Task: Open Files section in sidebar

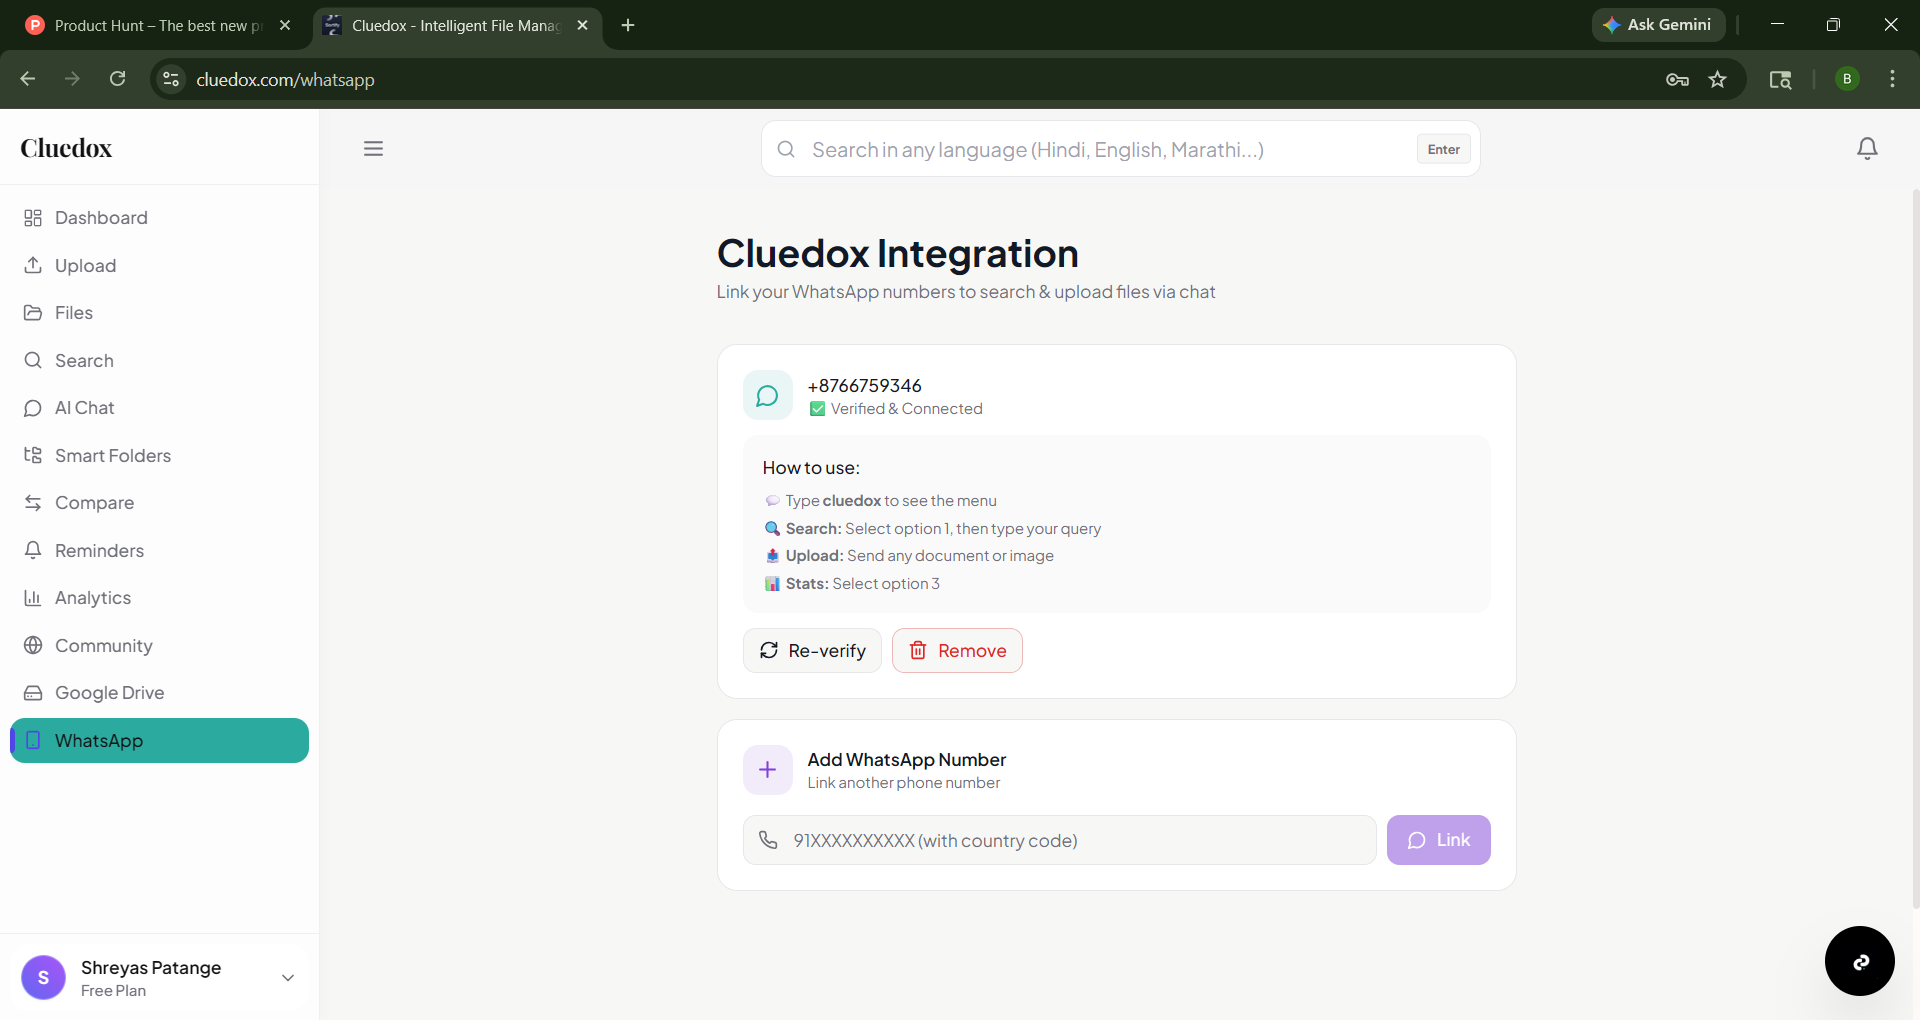Action: pyautogui.click(x=159, y=313)
